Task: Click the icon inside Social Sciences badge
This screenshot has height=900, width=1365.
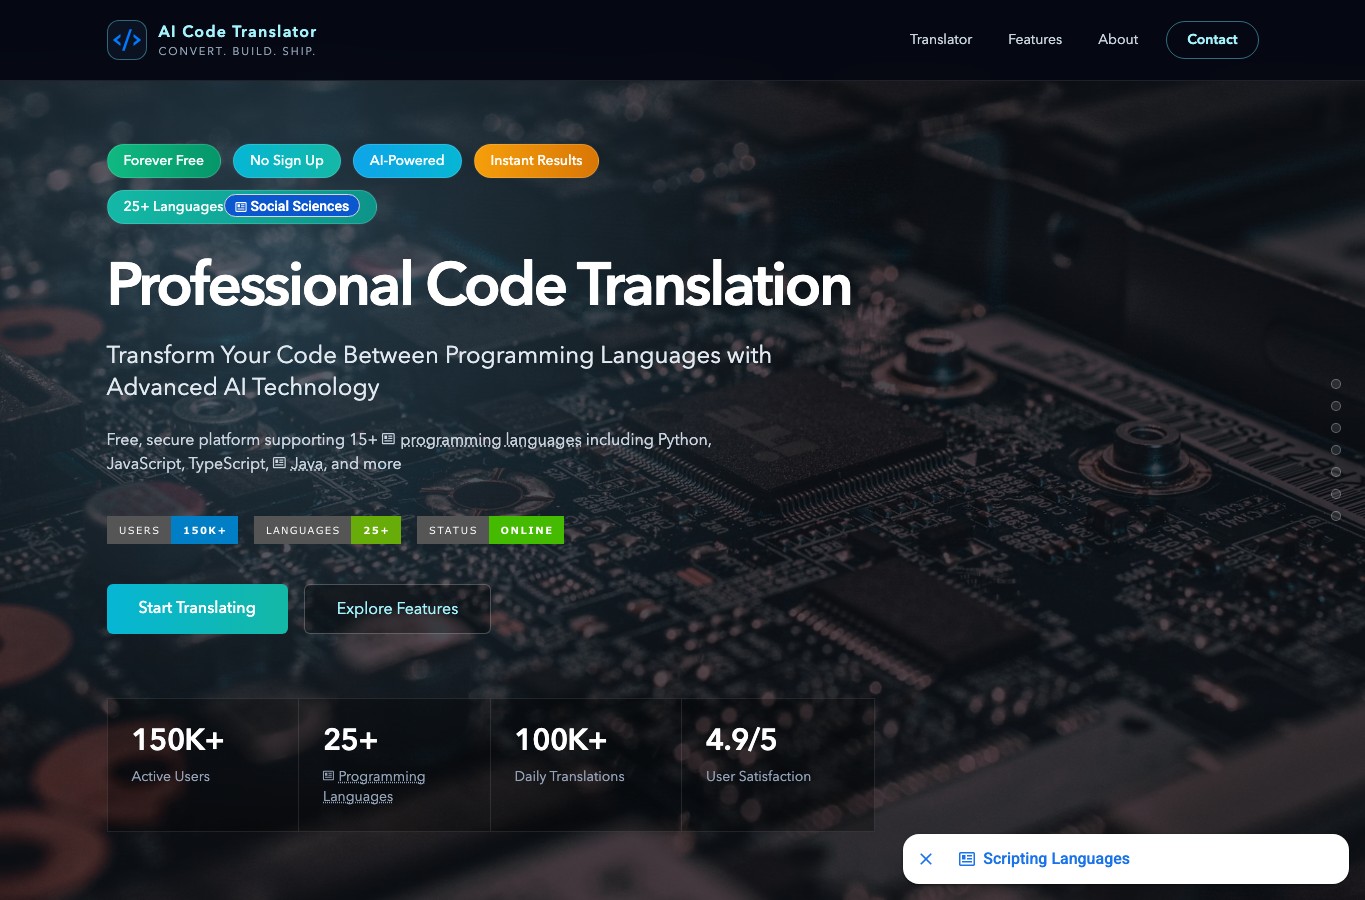Action: pos(241,207)
